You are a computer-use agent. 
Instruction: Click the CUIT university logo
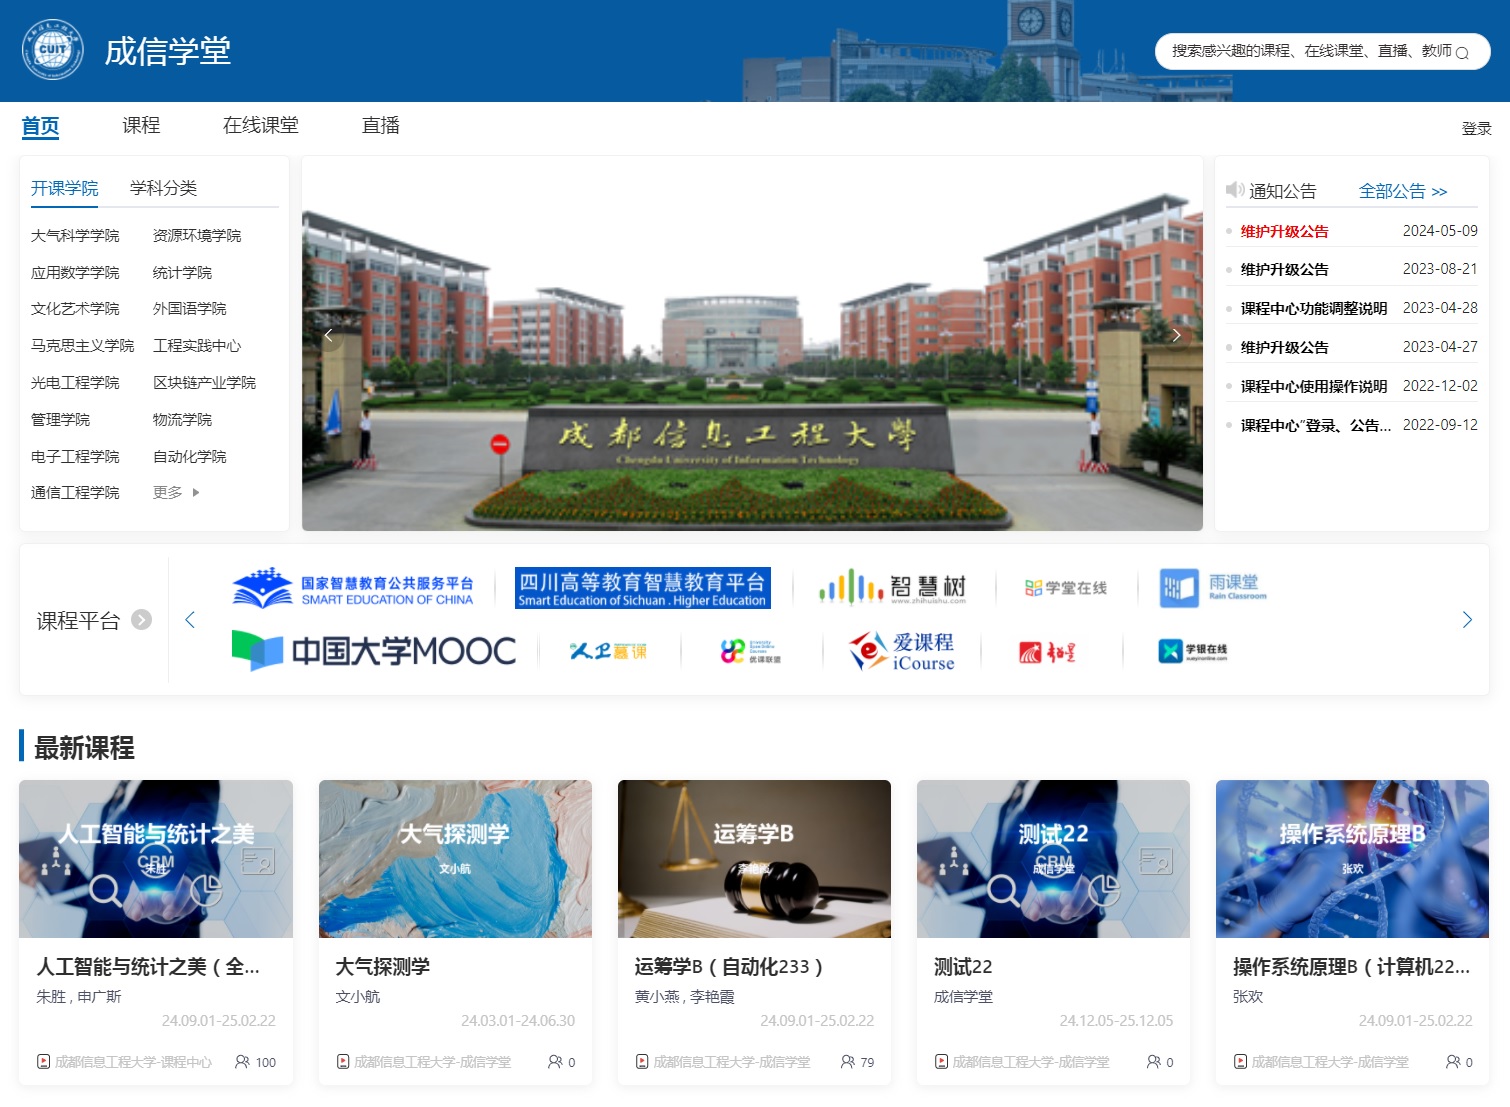click(x=52, y=50)
